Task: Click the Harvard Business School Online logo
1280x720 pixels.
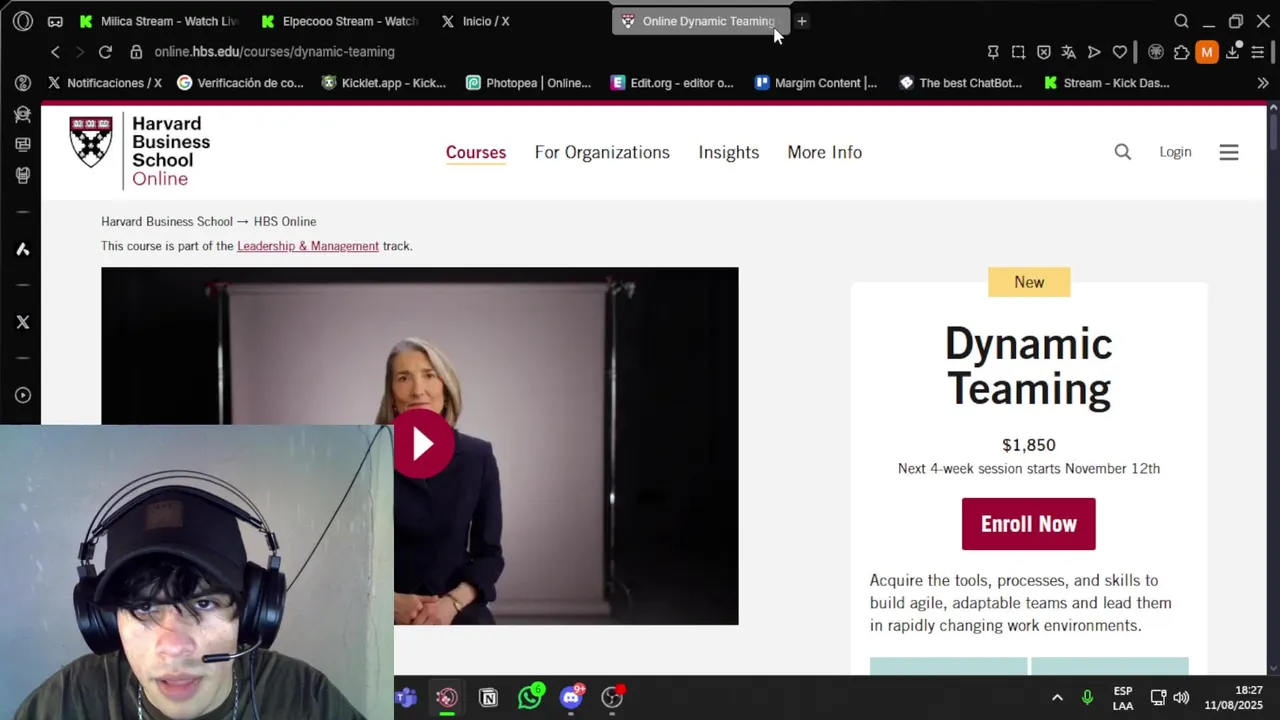Action: [140, 151]
